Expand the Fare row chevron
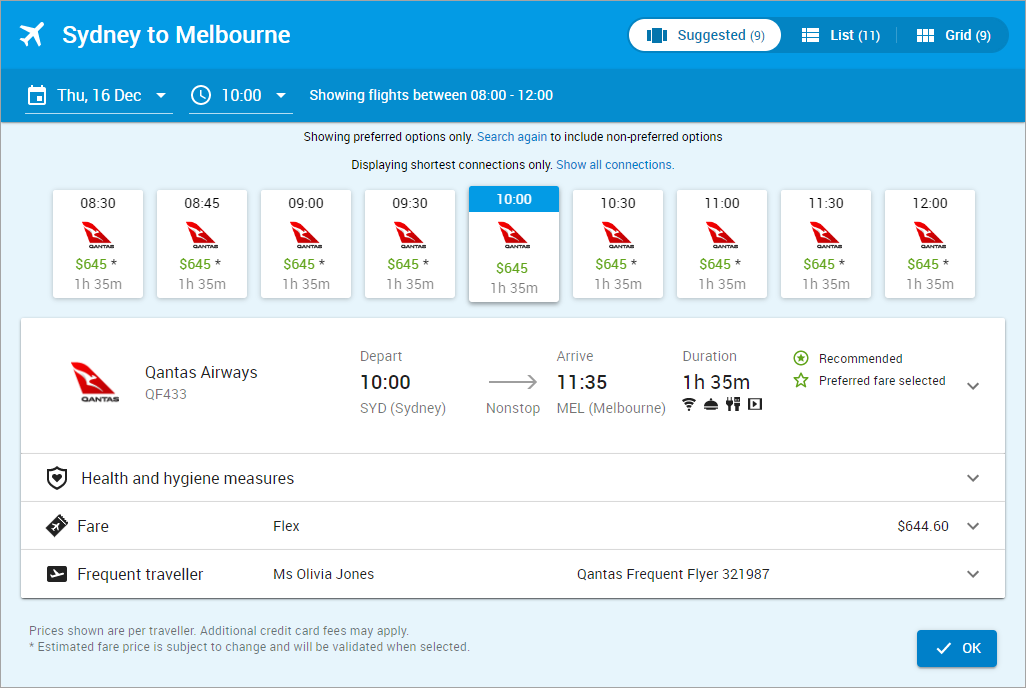This screenshot has width=1026, height=688. pyautogui.click(x=973, y=526)
